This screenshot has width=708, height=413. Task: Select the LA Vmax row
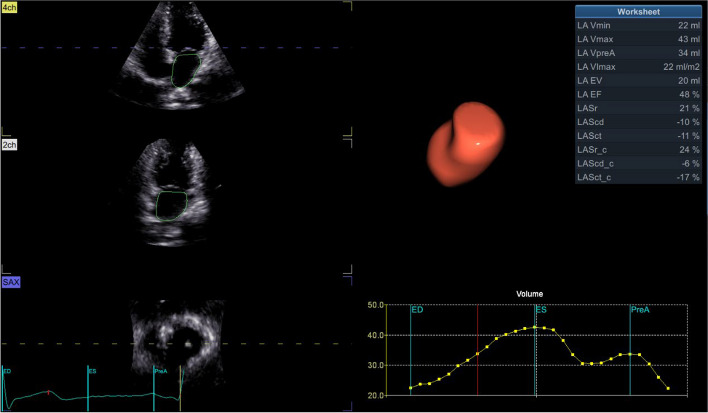coord(638,39)
